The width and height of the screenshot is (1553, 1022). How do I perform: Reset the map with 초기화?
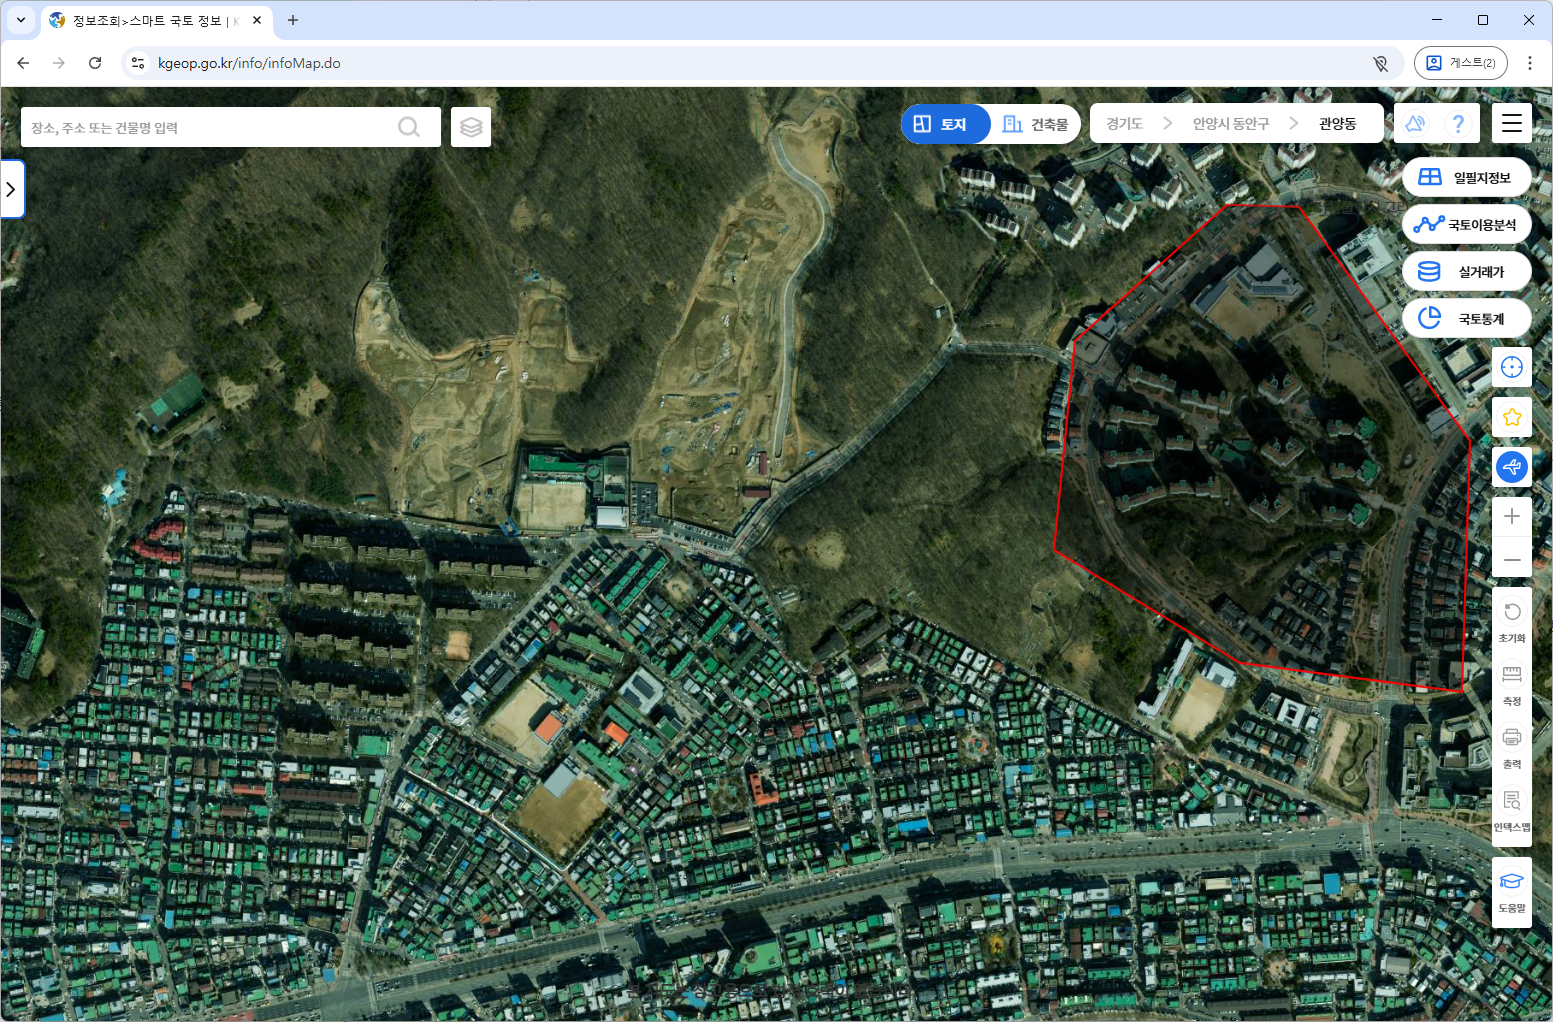tap(1512, 621)
